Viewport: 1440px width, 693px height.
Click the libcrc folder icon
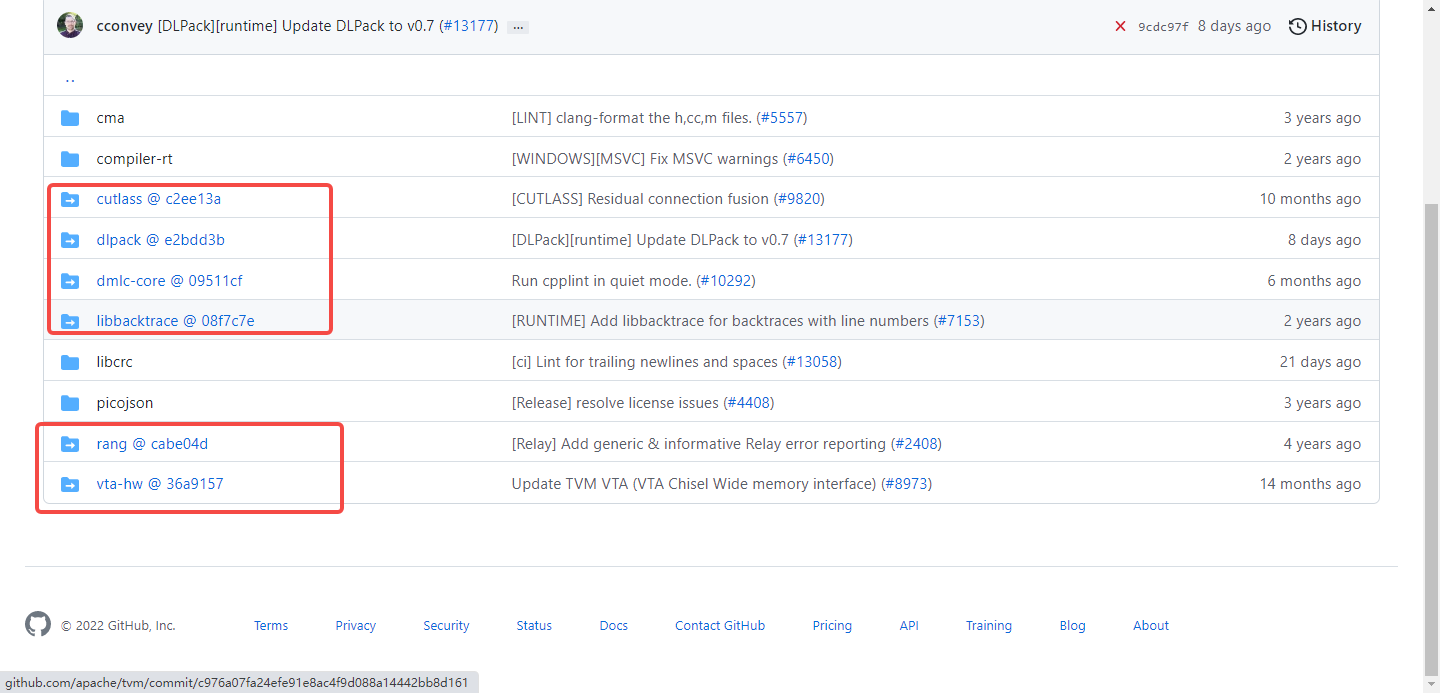[x=70, y=362]
